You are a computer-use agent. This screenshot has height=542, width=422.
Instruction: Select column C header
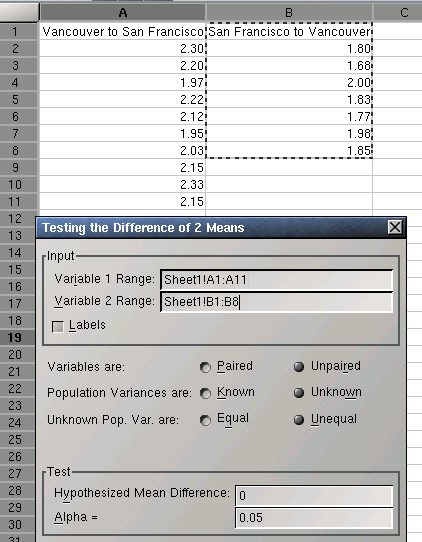398,13
